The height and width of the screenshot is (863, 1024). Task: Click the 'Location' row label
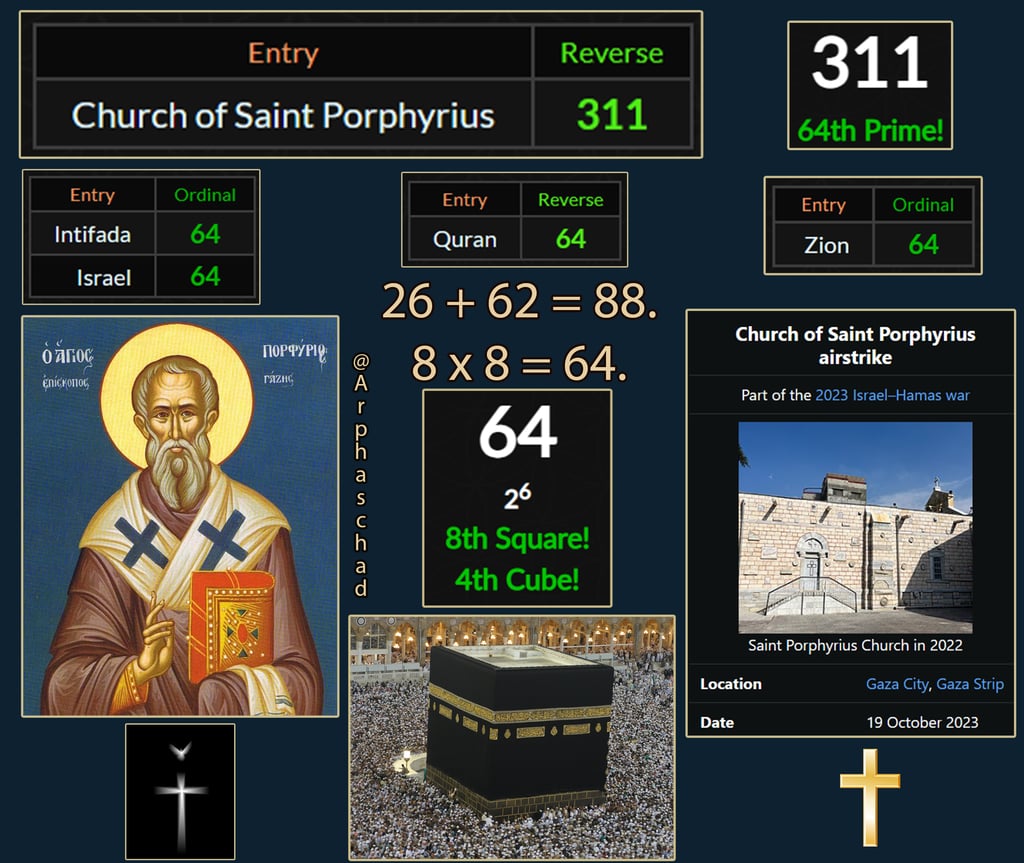click(731, 684)
